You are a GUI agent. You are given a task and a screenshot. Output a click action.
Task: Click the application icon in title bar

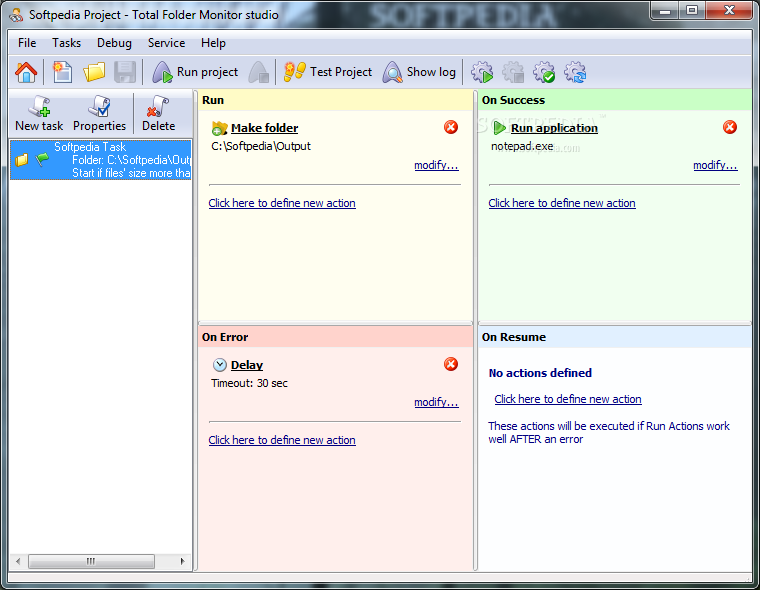16,15
